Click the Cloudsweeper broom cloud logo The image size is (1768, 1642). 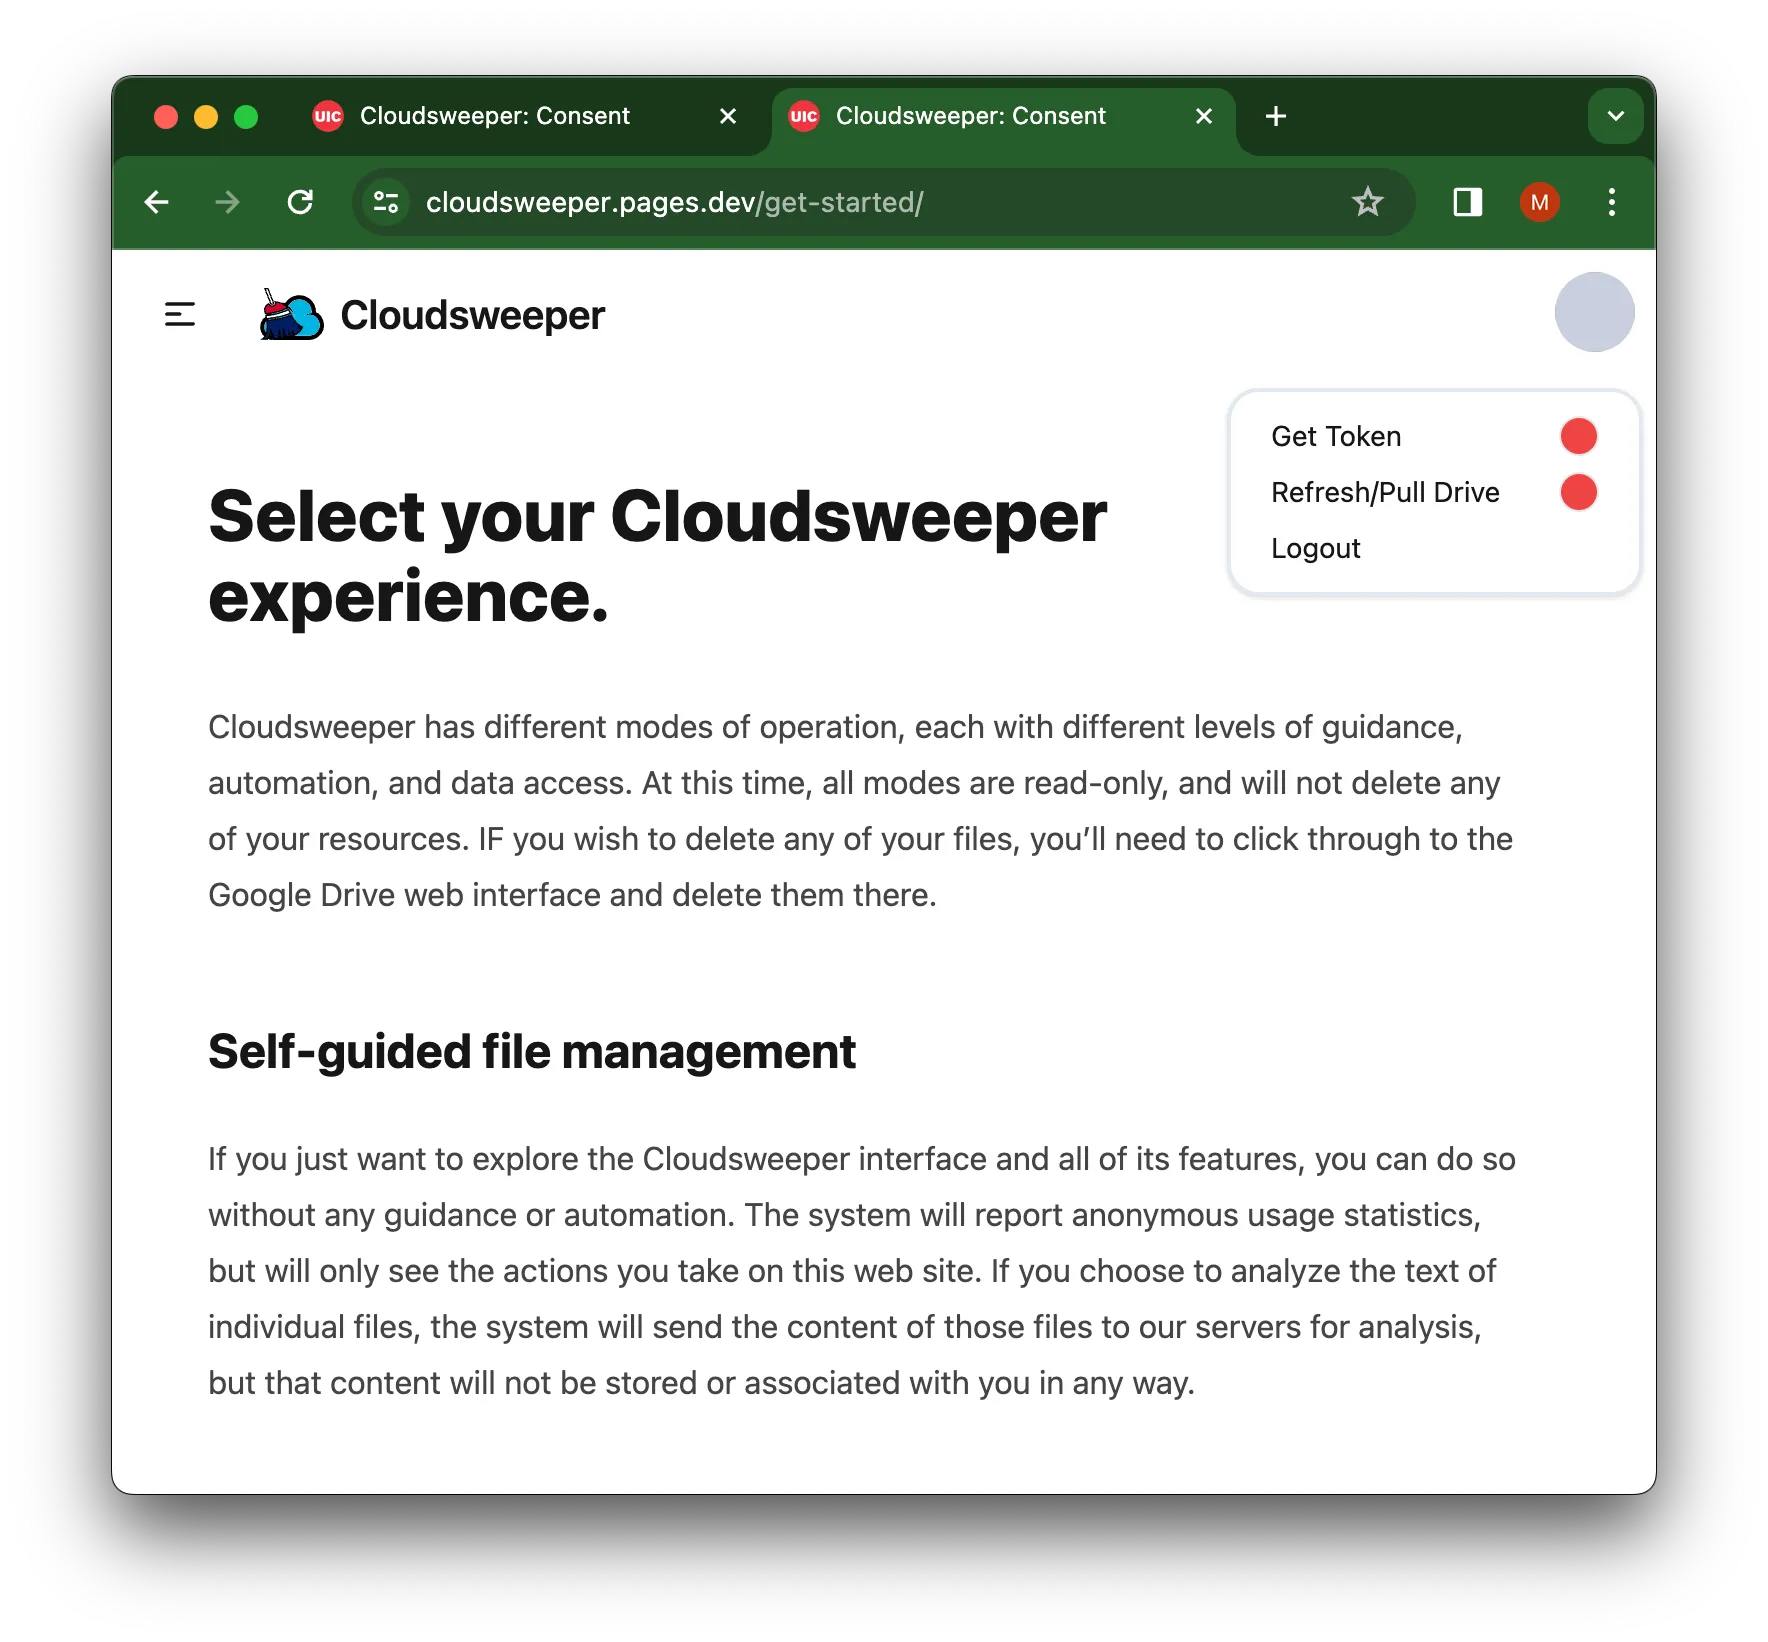pos(291,315)
